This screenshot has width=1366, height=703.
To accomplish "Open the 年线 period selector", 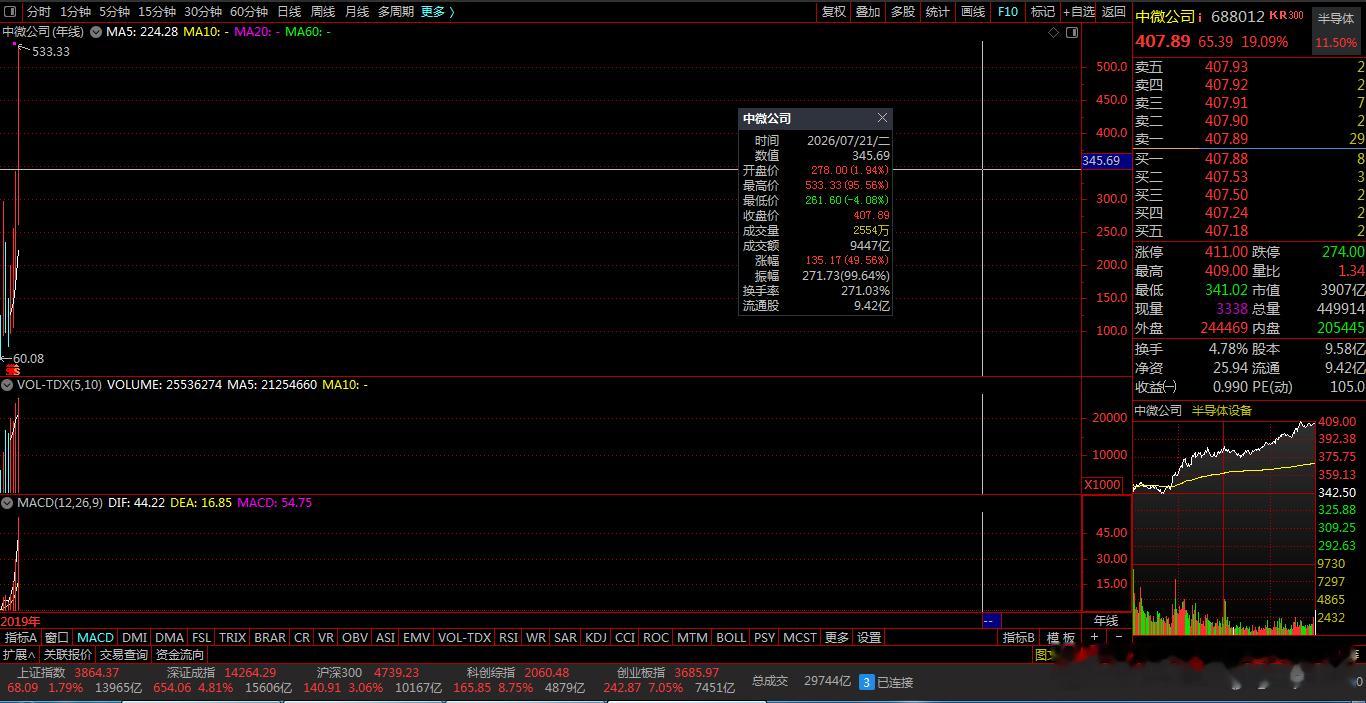I will tap(1106, 621).
